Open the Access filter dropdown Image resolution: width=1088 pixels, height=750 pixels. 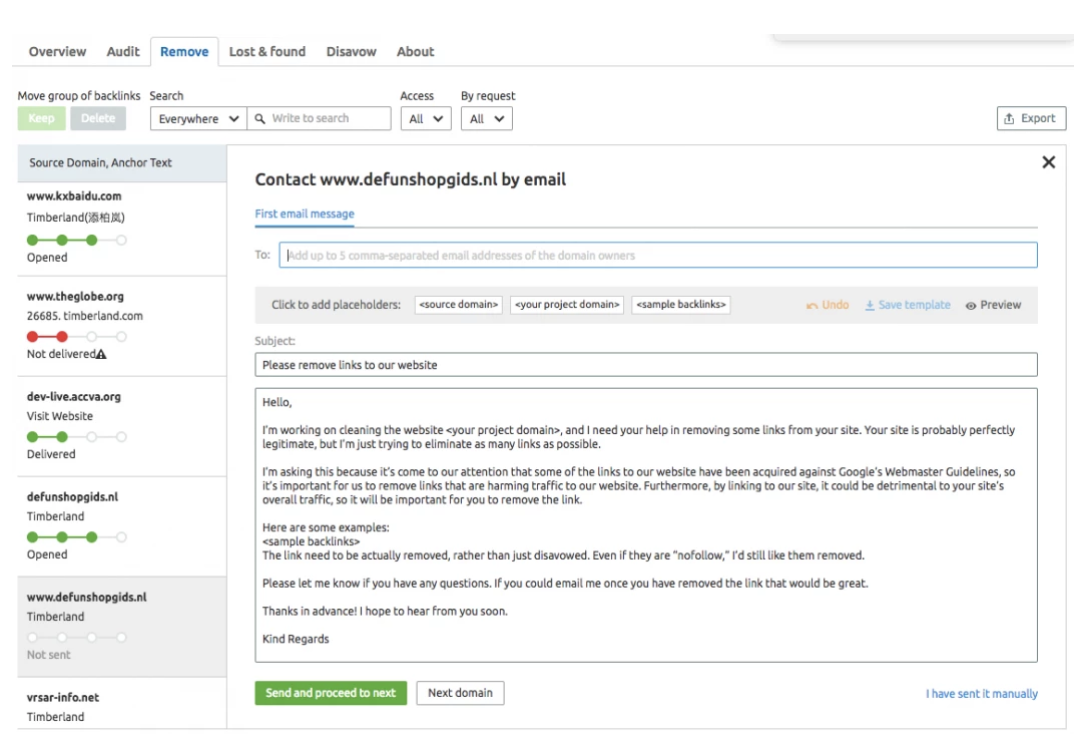coord(426,119)
